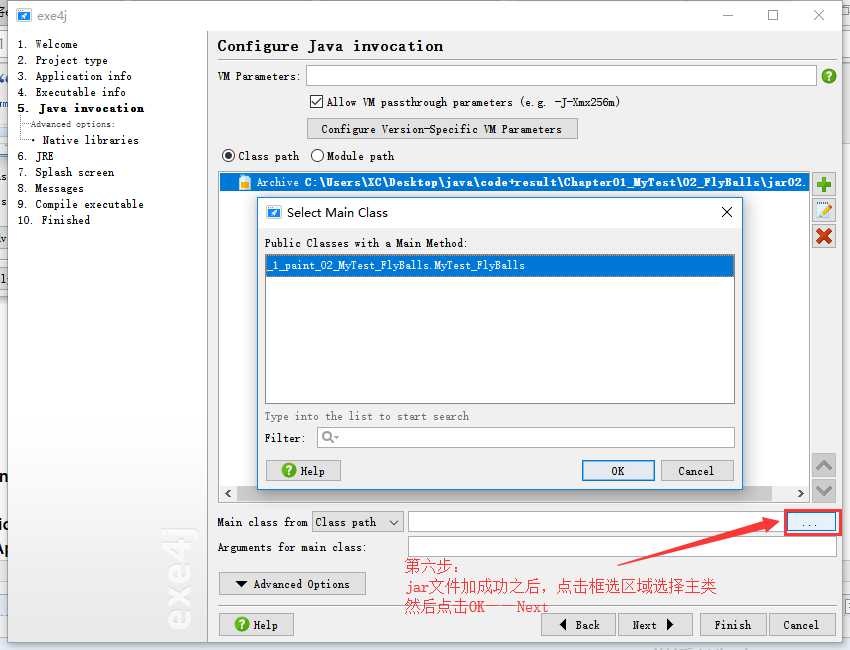Click the wizard Help button at bottom left

(x=256, y=625)
